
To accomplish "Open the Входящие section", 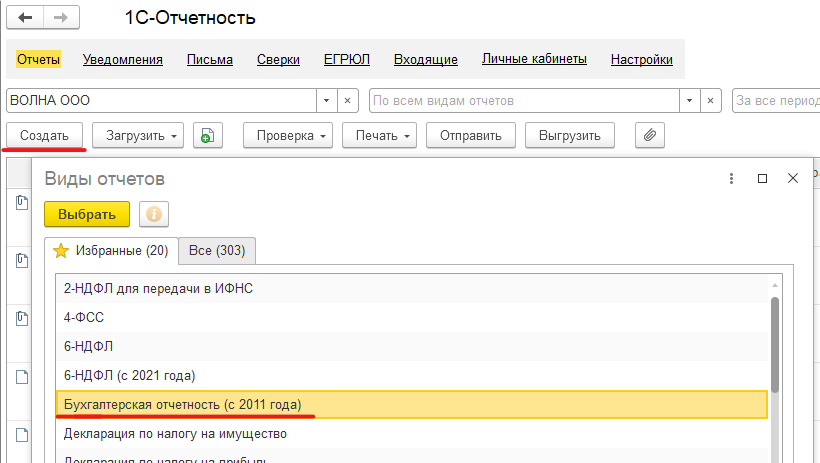I will (x=426, y=60).
